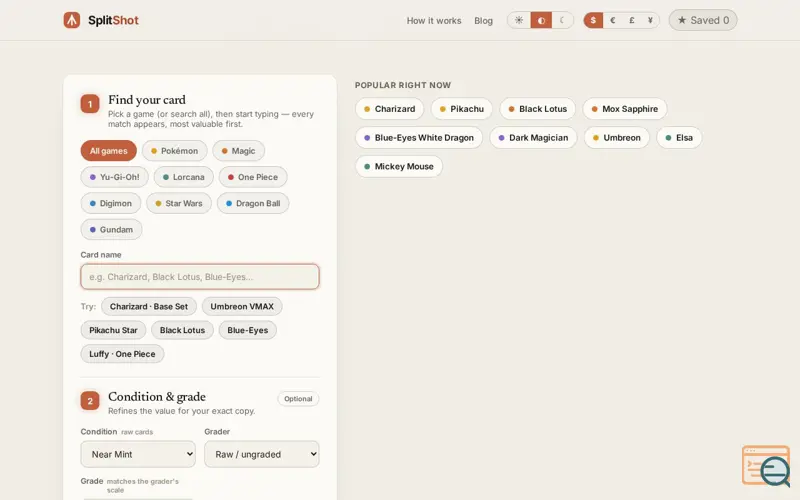Screen dimensions: 800x500
Task: Click the Condition & grade heading
Action: pyautogui.click(x=157, y=396)
